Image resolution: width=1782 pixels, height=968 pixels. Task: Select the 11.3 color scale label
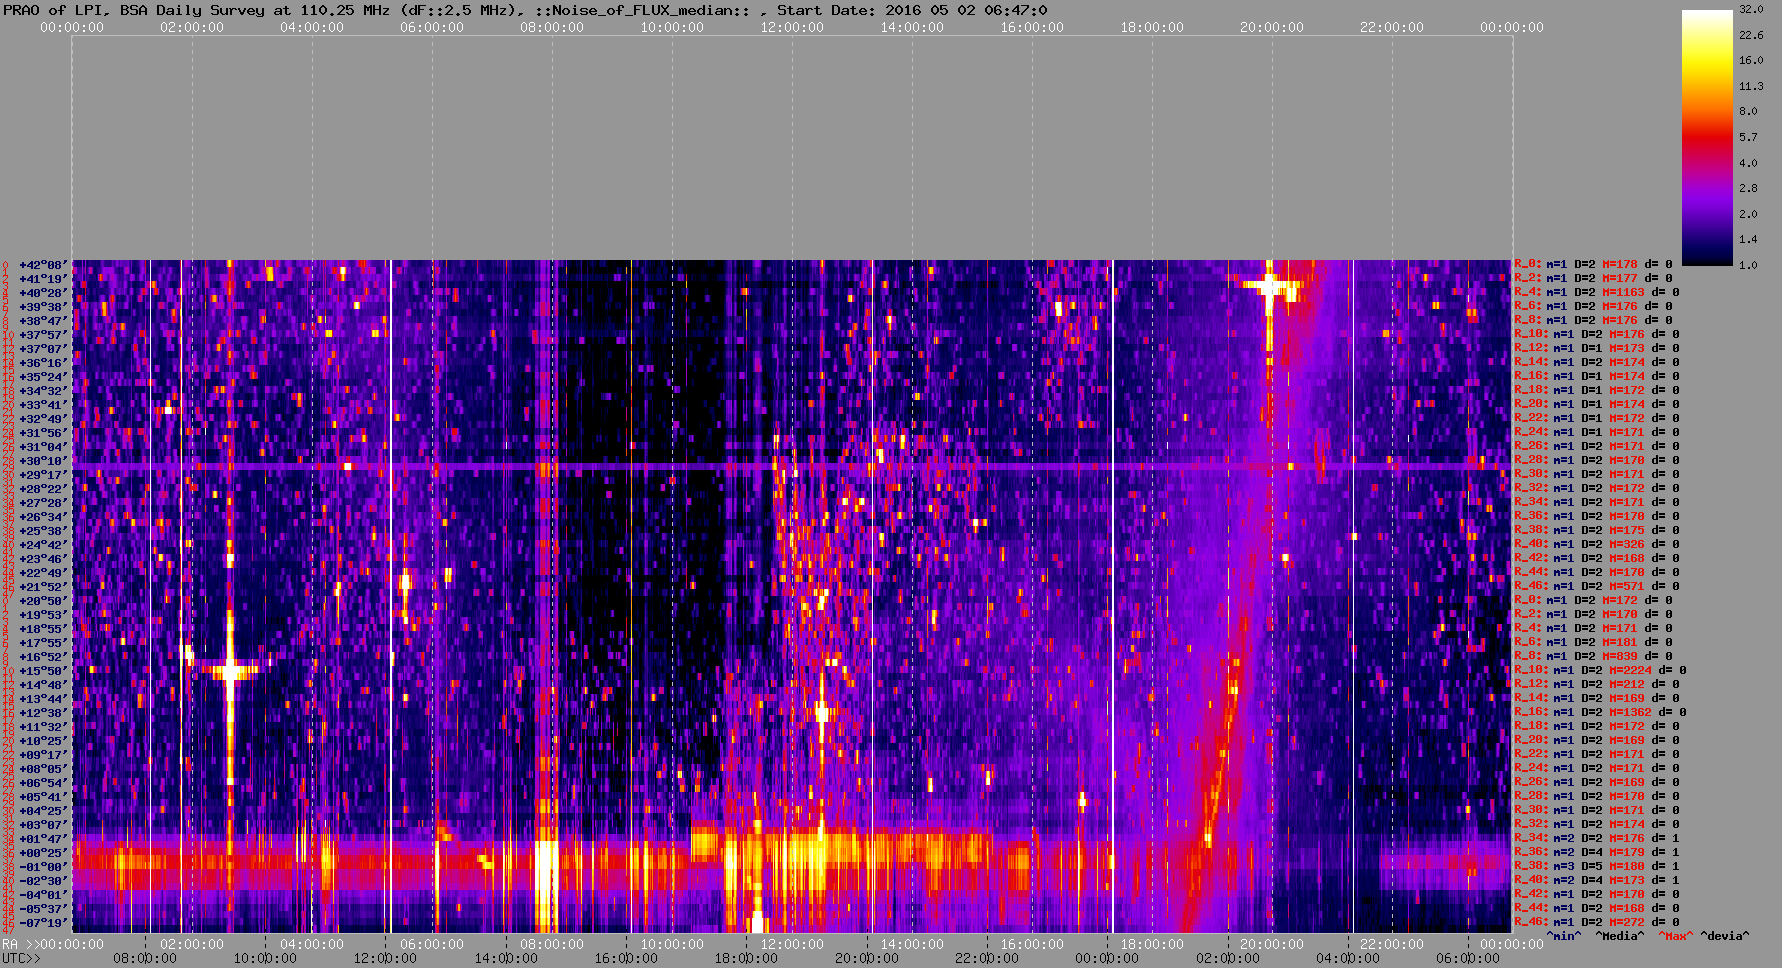(1751, 86)
